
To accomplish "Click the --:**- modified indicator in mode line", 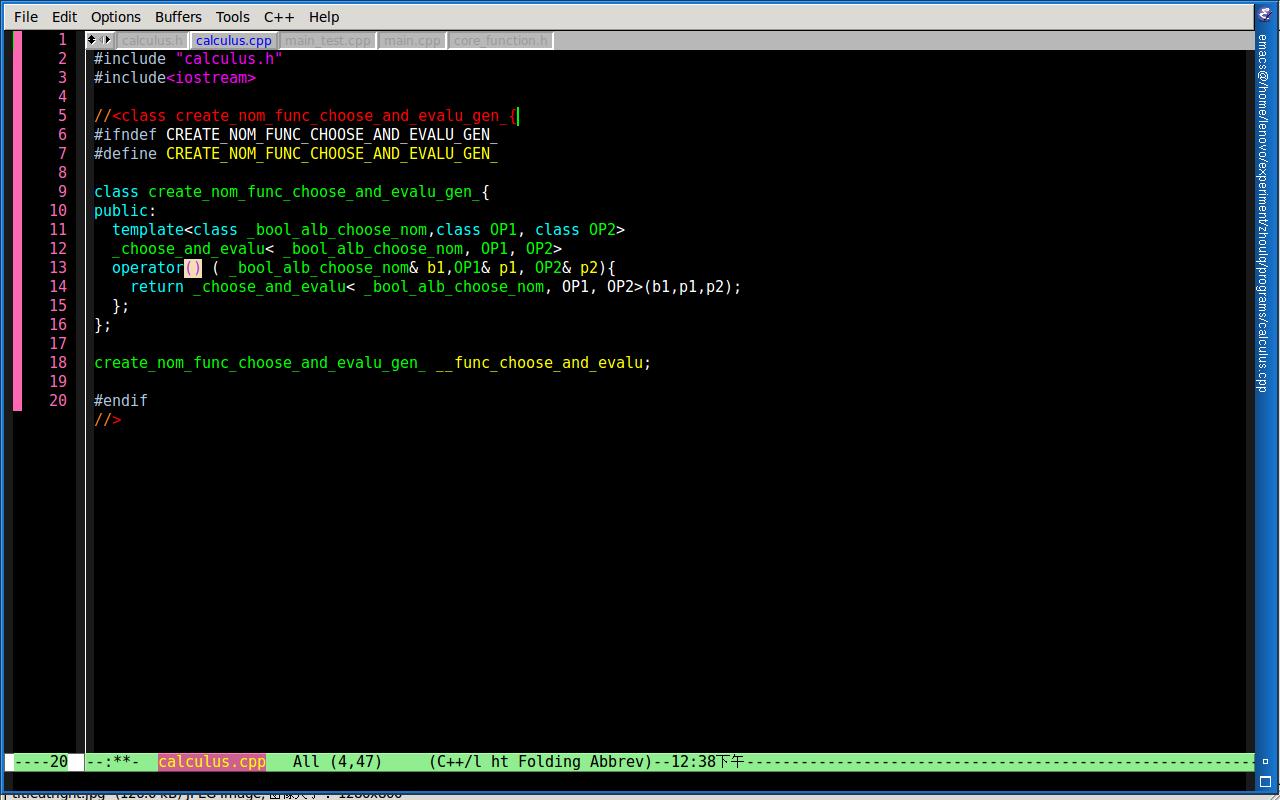I will pos(112,761).
